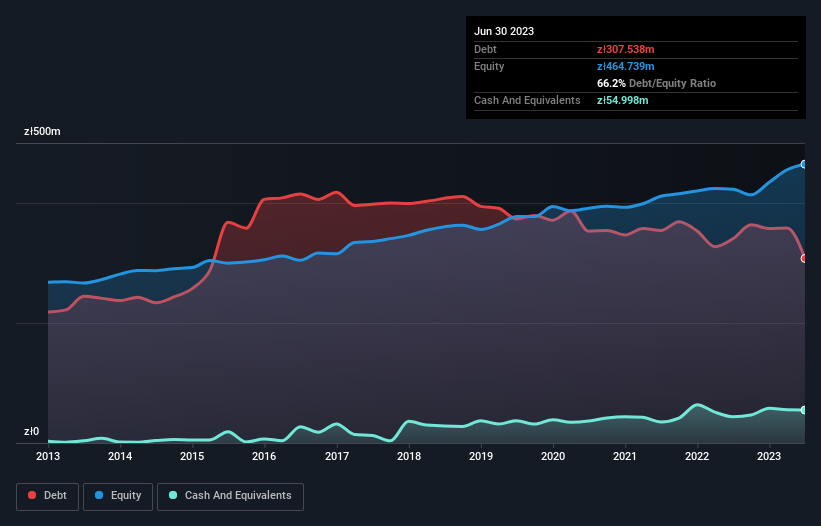This screenshot has width=821, height=526.
Task: Click the 2022 x-axis label
Action: tap(697, 456)
